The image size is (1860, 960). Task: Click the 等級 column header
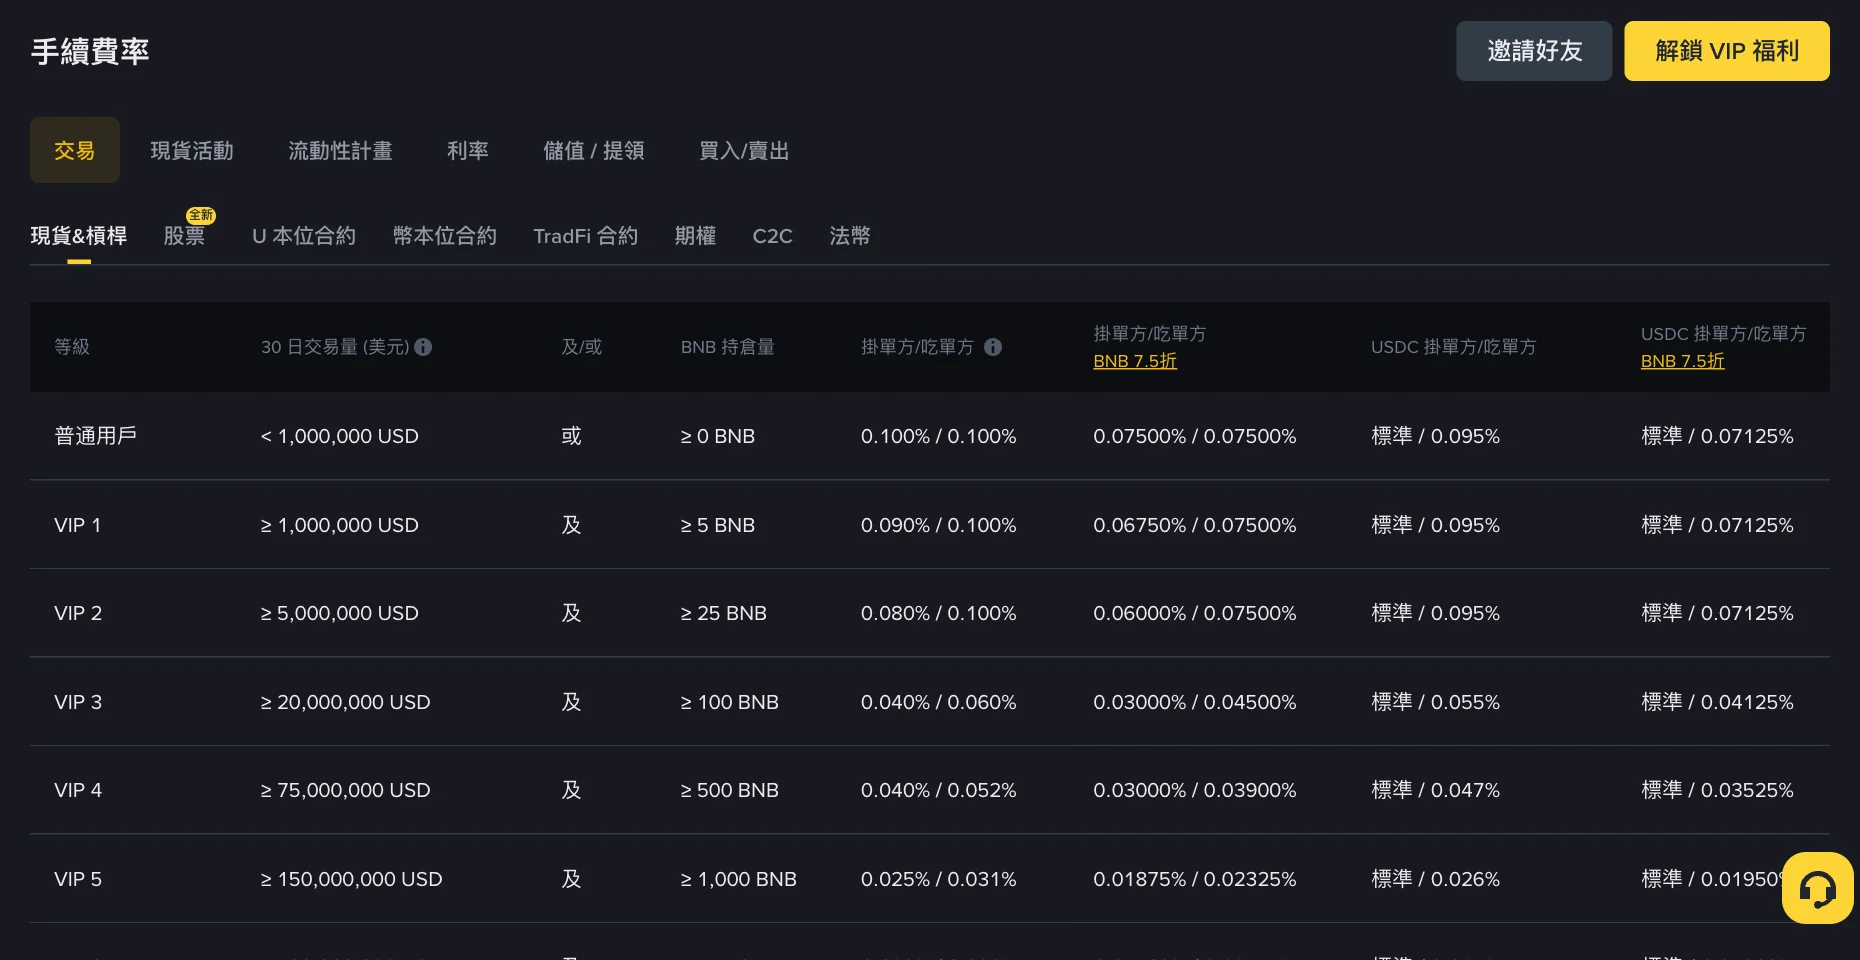72,347
